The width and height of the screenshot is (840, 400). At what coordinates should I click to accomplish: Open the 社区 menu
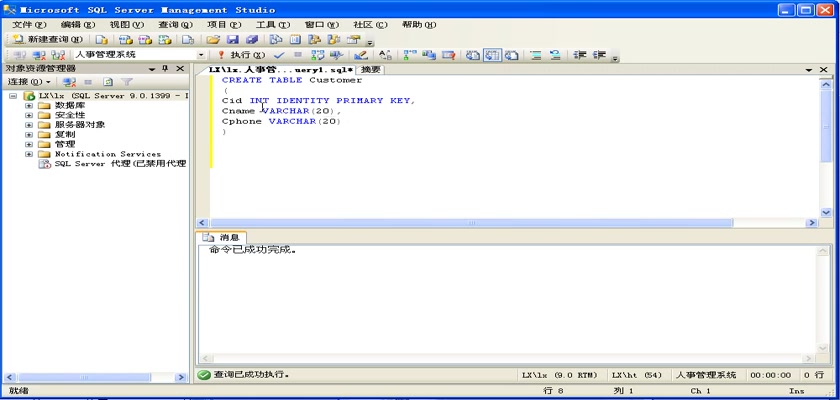370,25
